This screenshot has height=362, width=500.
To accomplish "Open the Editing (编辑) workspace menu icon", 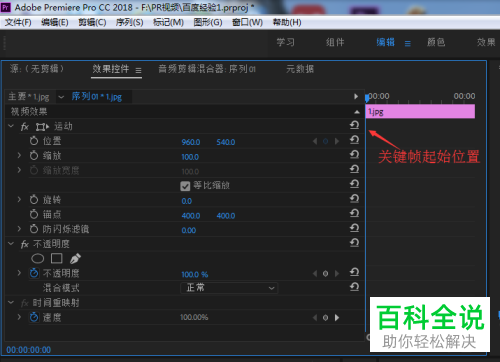I will (408, 44).
